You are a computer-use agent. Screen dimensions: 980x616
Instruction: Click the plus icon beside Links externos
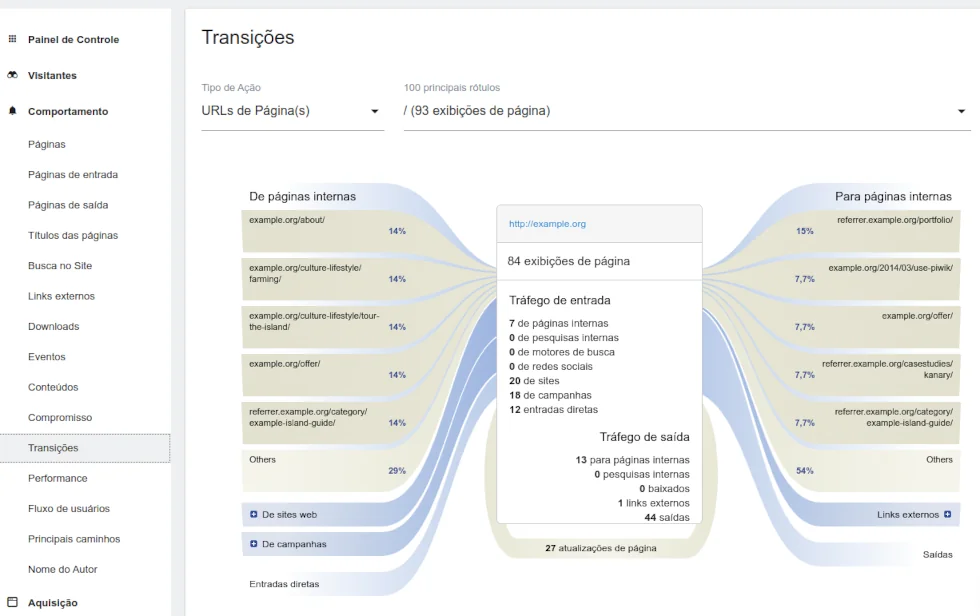point(947,515)
